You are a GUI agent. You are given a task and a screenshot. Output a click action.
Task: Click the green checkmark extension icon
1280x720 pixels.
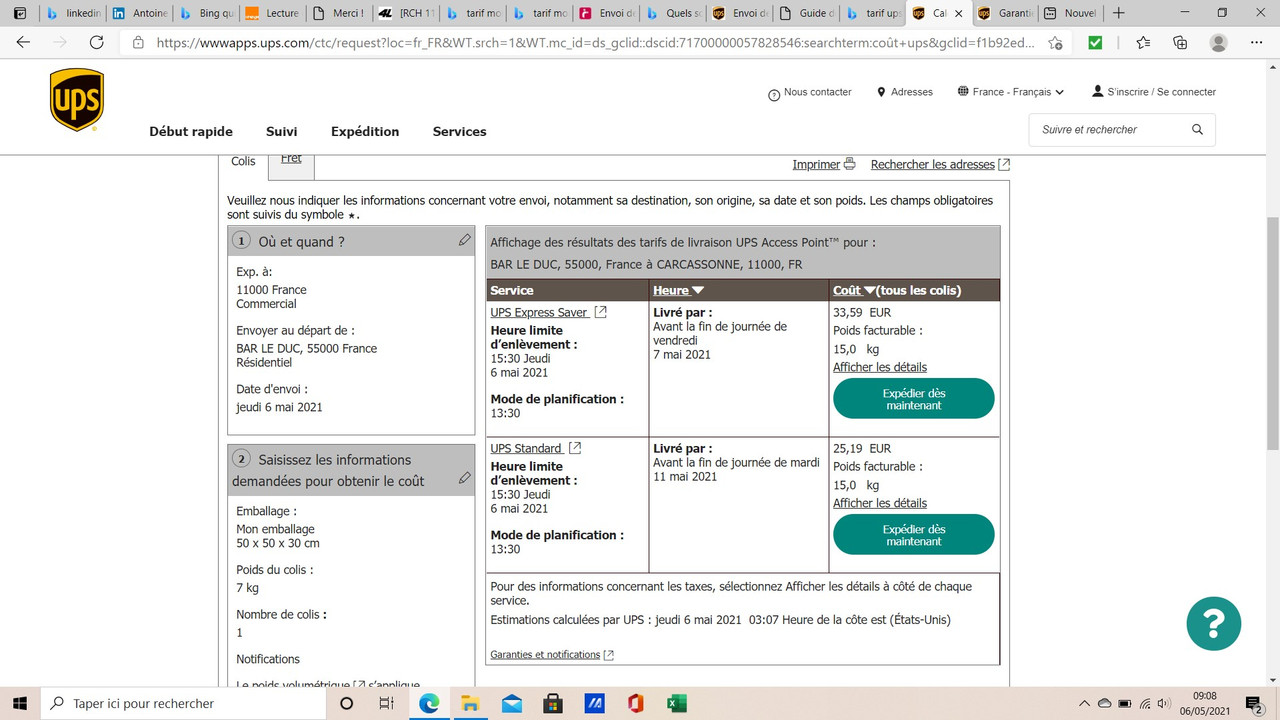click(x=1095, y=43)
